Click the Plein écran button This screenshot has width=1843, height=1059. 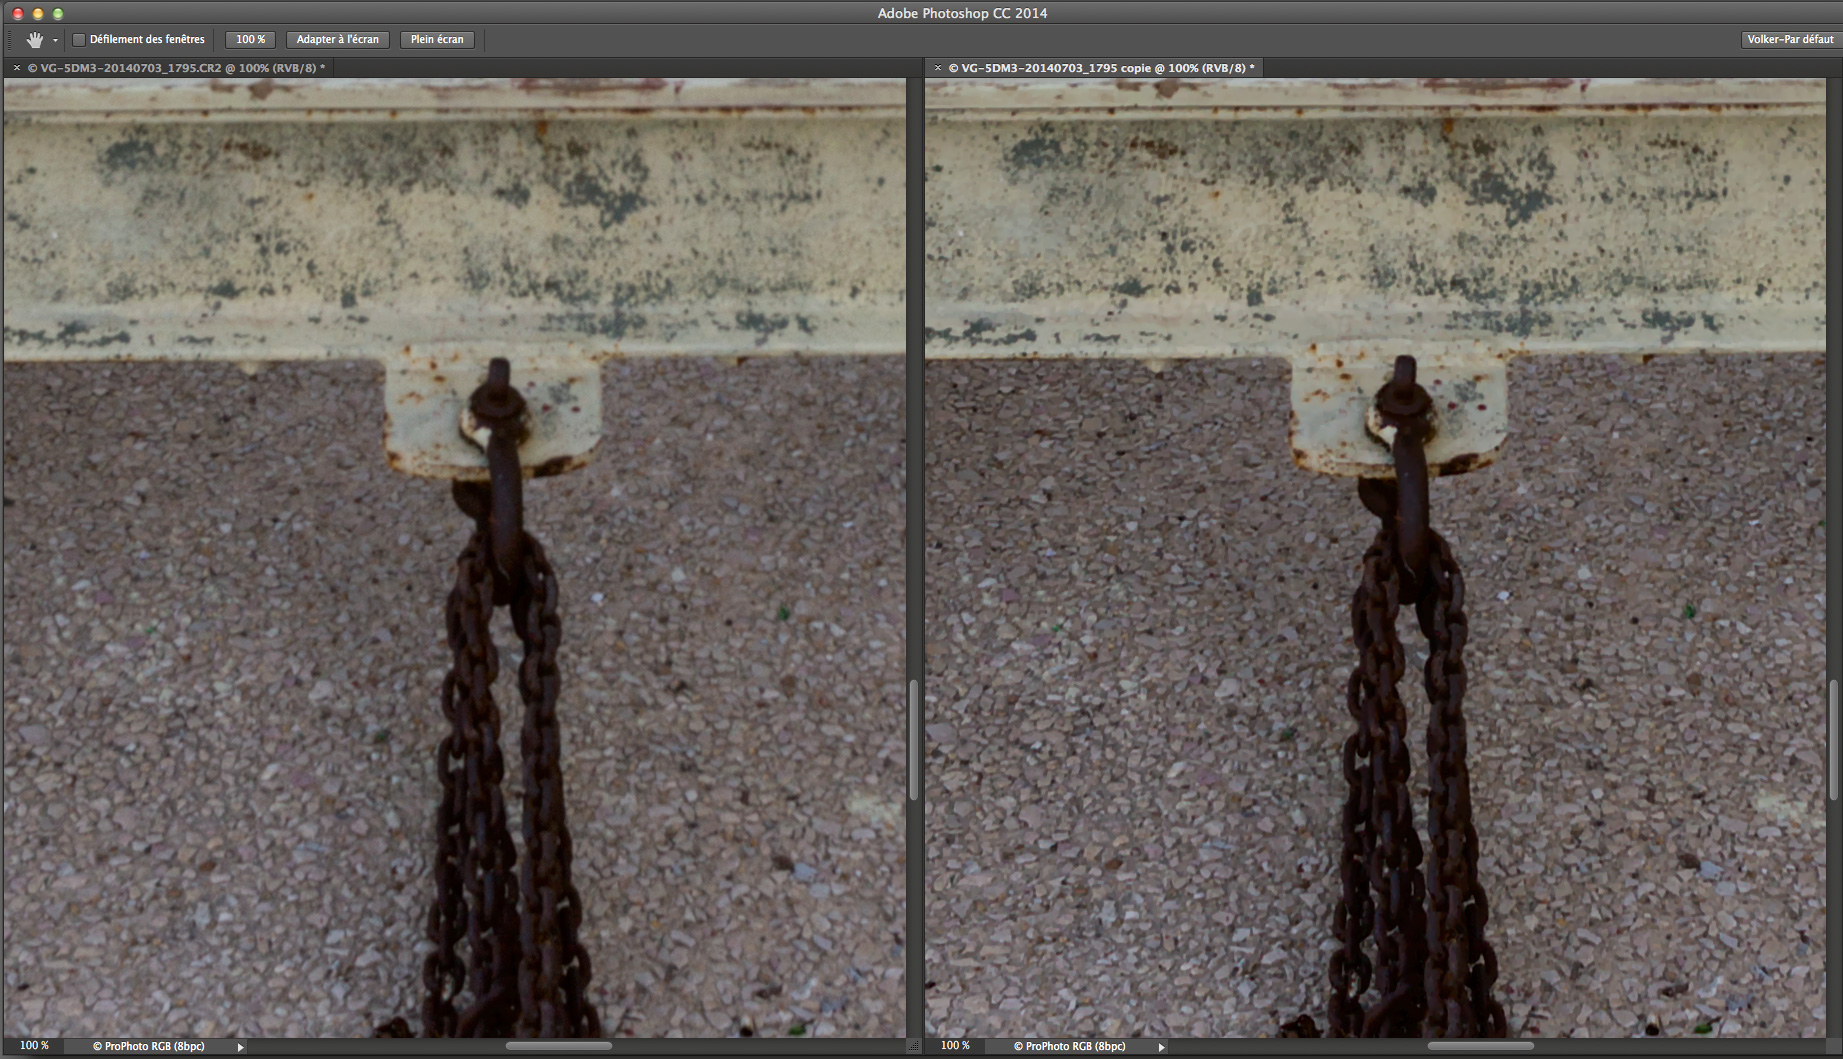(x=437, y=40)
